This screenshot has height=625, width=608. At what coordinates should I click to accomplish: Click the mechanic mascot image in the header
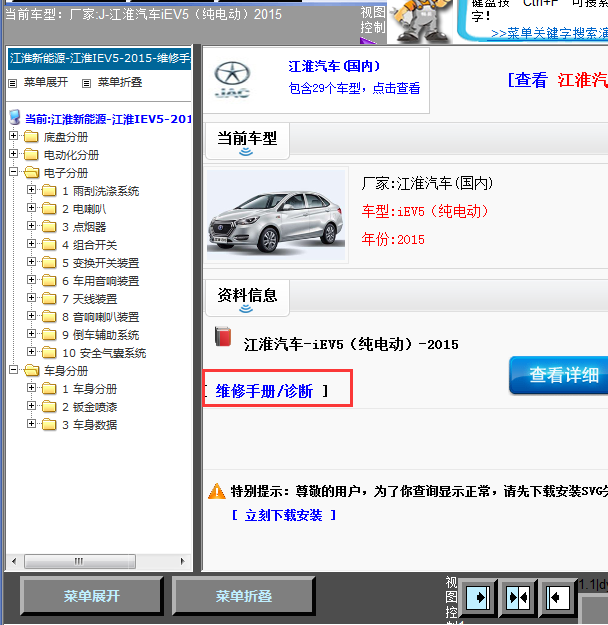tap(421, 21)
